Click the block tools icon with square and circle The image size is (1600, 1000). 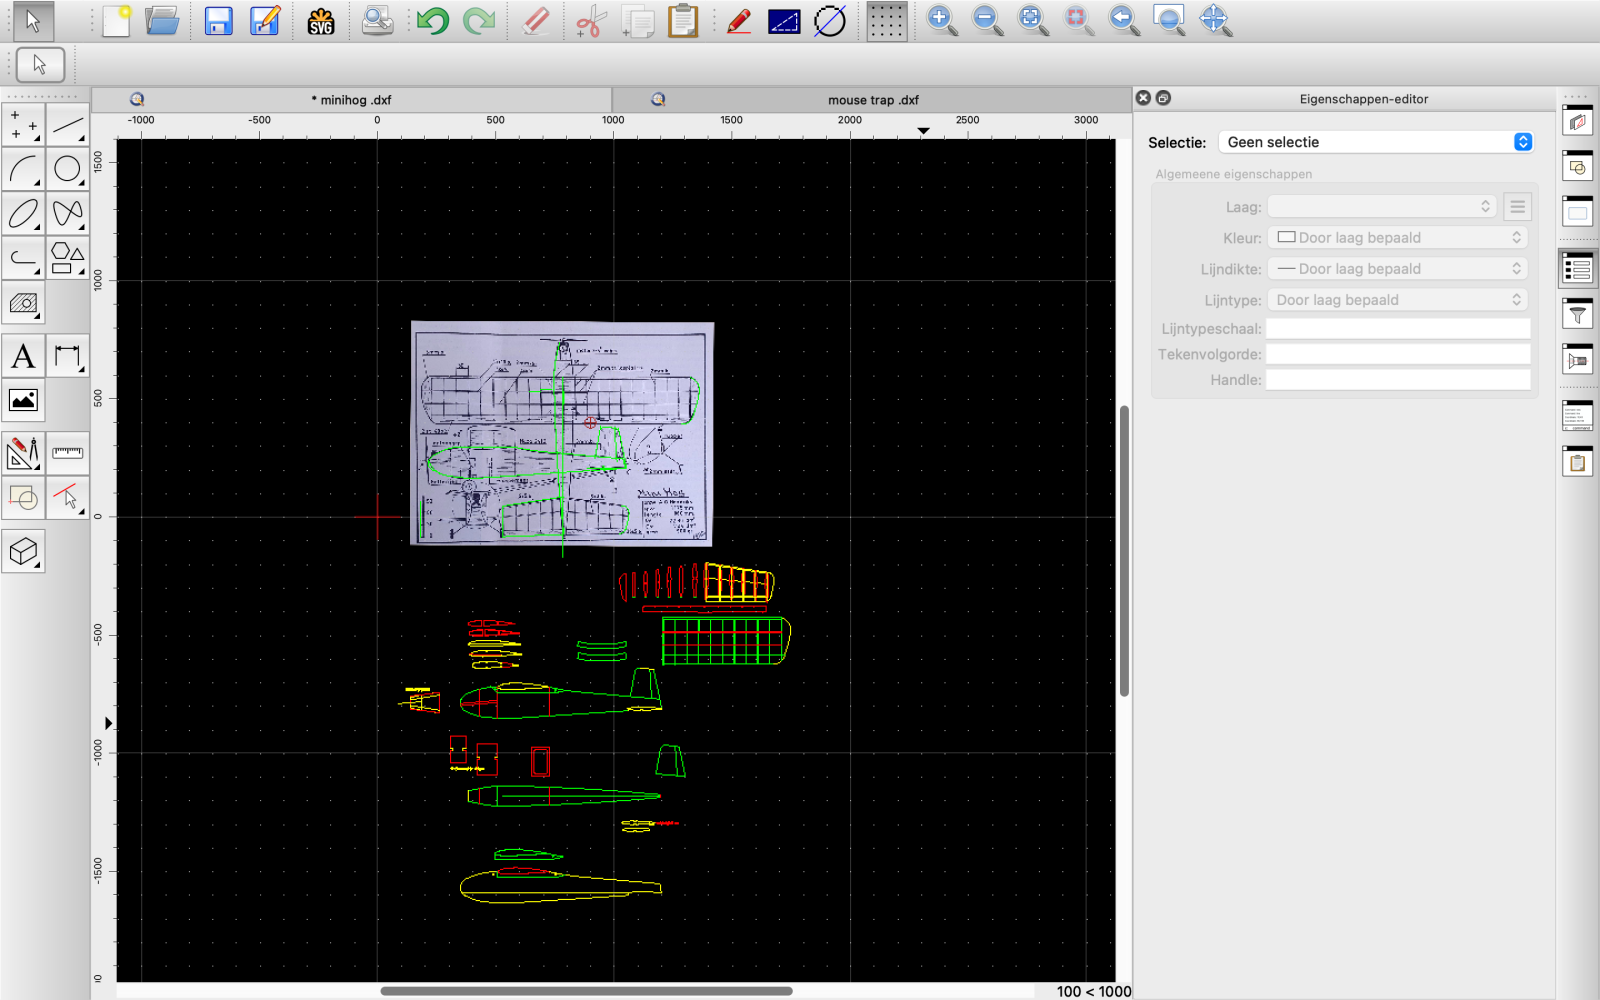pos(23,497)
